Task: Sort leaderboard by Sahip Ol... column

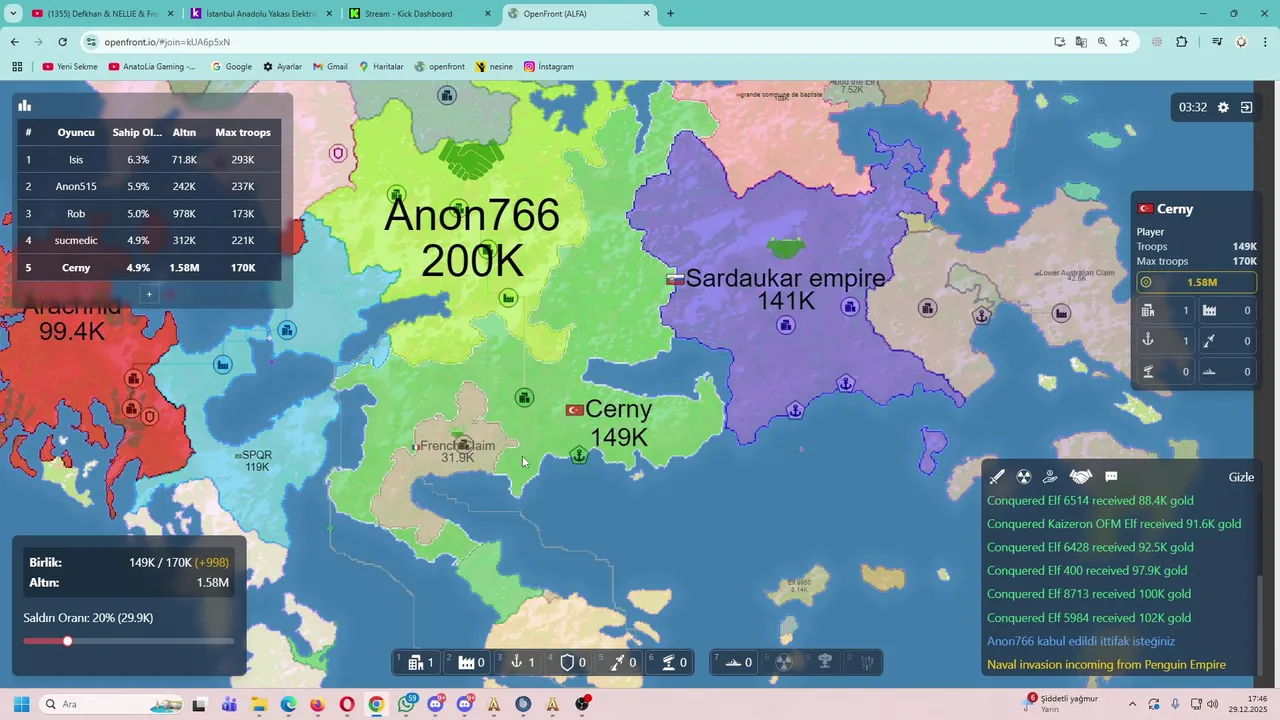Action: point(137,132)
